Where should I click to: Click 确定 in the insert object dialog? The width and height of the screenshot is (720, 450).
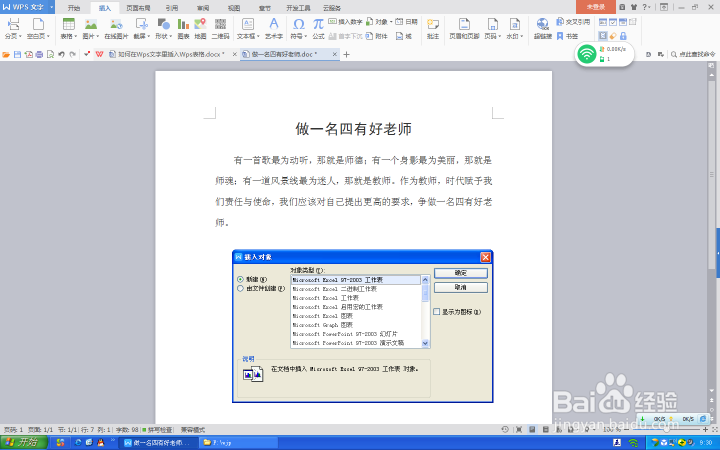pyautogui.click(x=461, y=273)
